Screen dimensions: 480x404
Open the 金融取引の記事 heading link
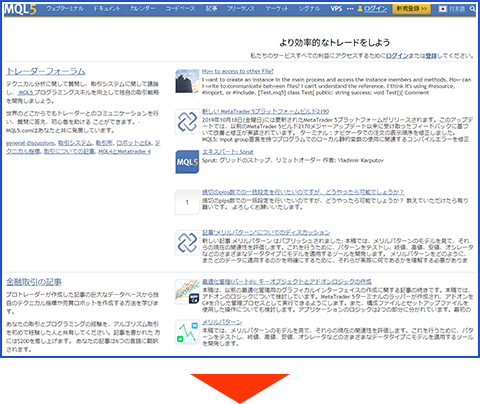coord(34,282)
